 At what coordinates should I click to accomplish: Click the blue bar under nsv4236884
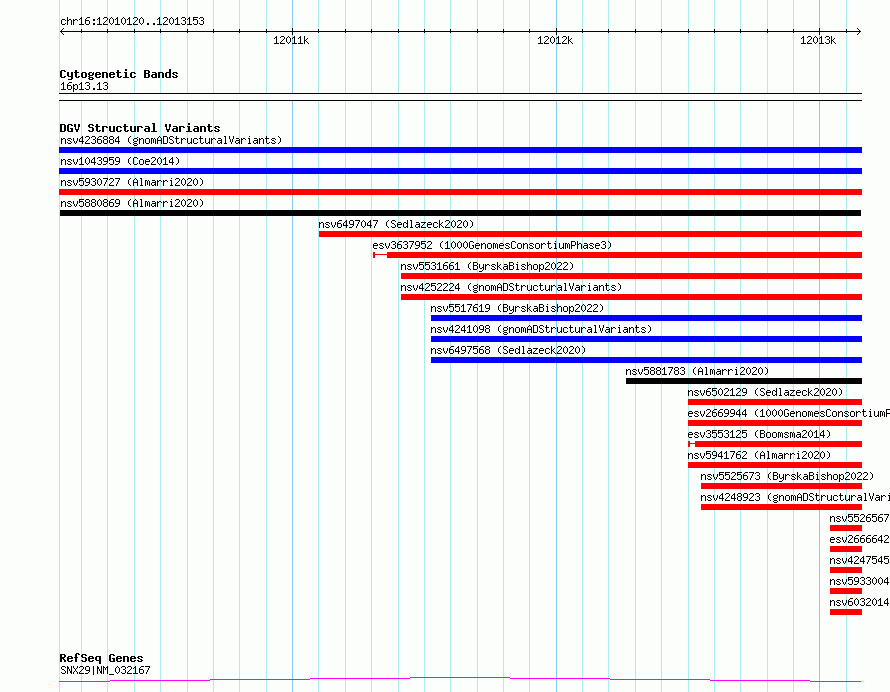pos(460,150)
